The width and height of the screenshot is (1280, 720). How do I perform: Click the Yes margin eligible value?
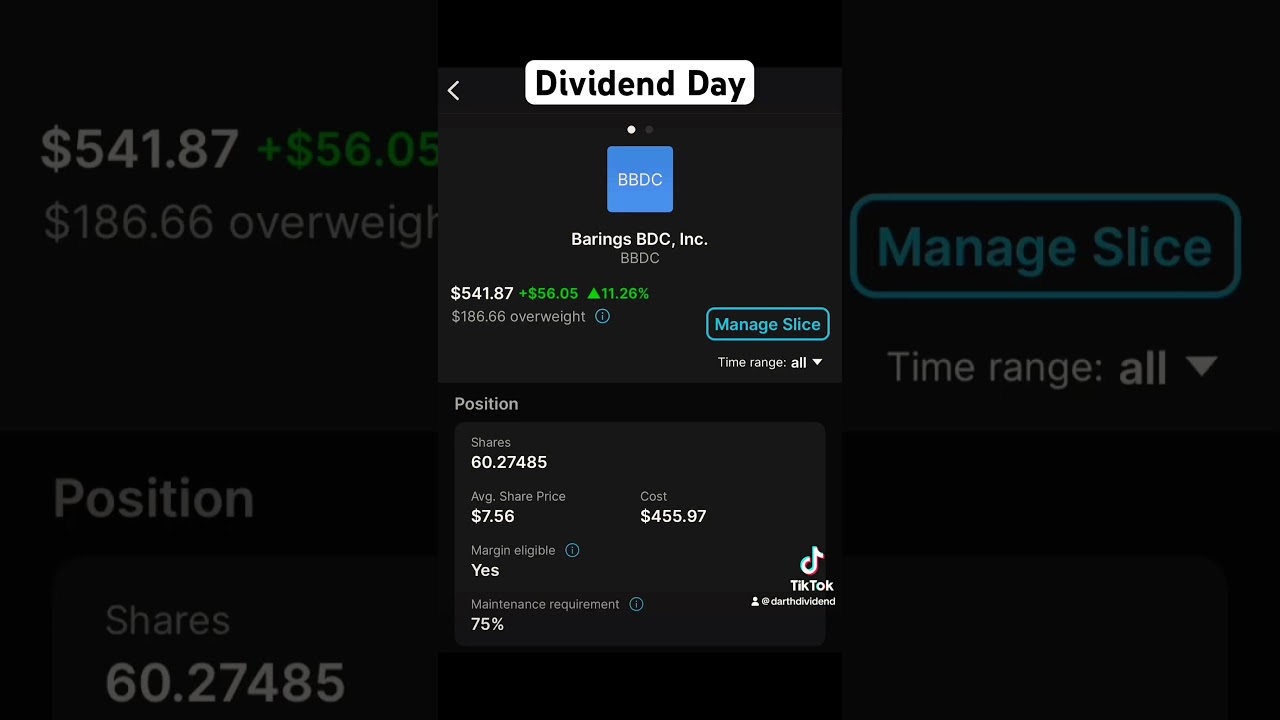[x=485, y=570]
